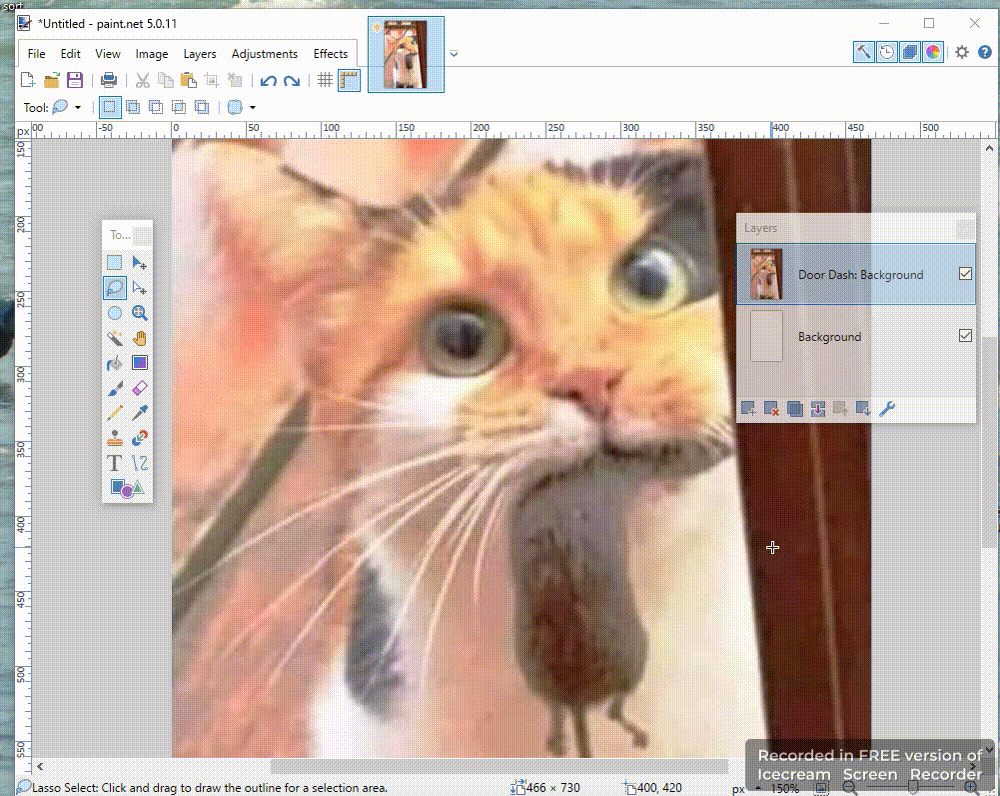Viewport: 1000px width, 796px height.
Task: Select the Magic Wand tool
Action: tap(114, 338)
